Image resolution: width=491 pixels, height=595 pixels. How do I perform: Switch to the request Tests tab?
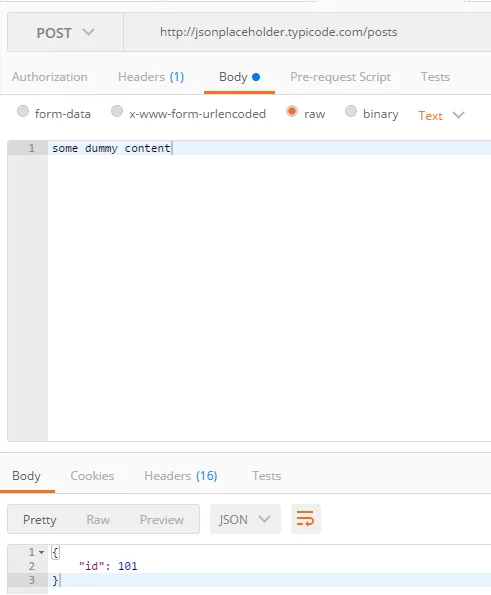pos(435,77)
